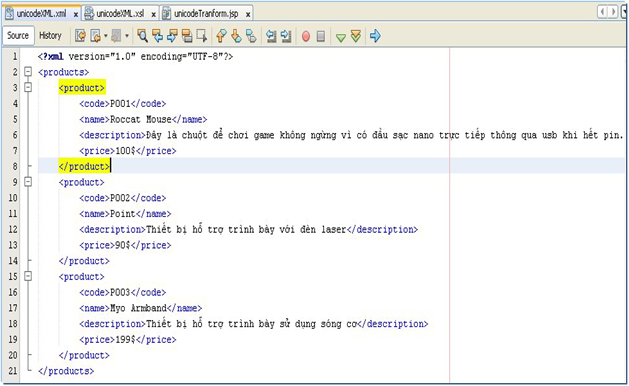Click the 199$ price value

(x=126, y=339)
